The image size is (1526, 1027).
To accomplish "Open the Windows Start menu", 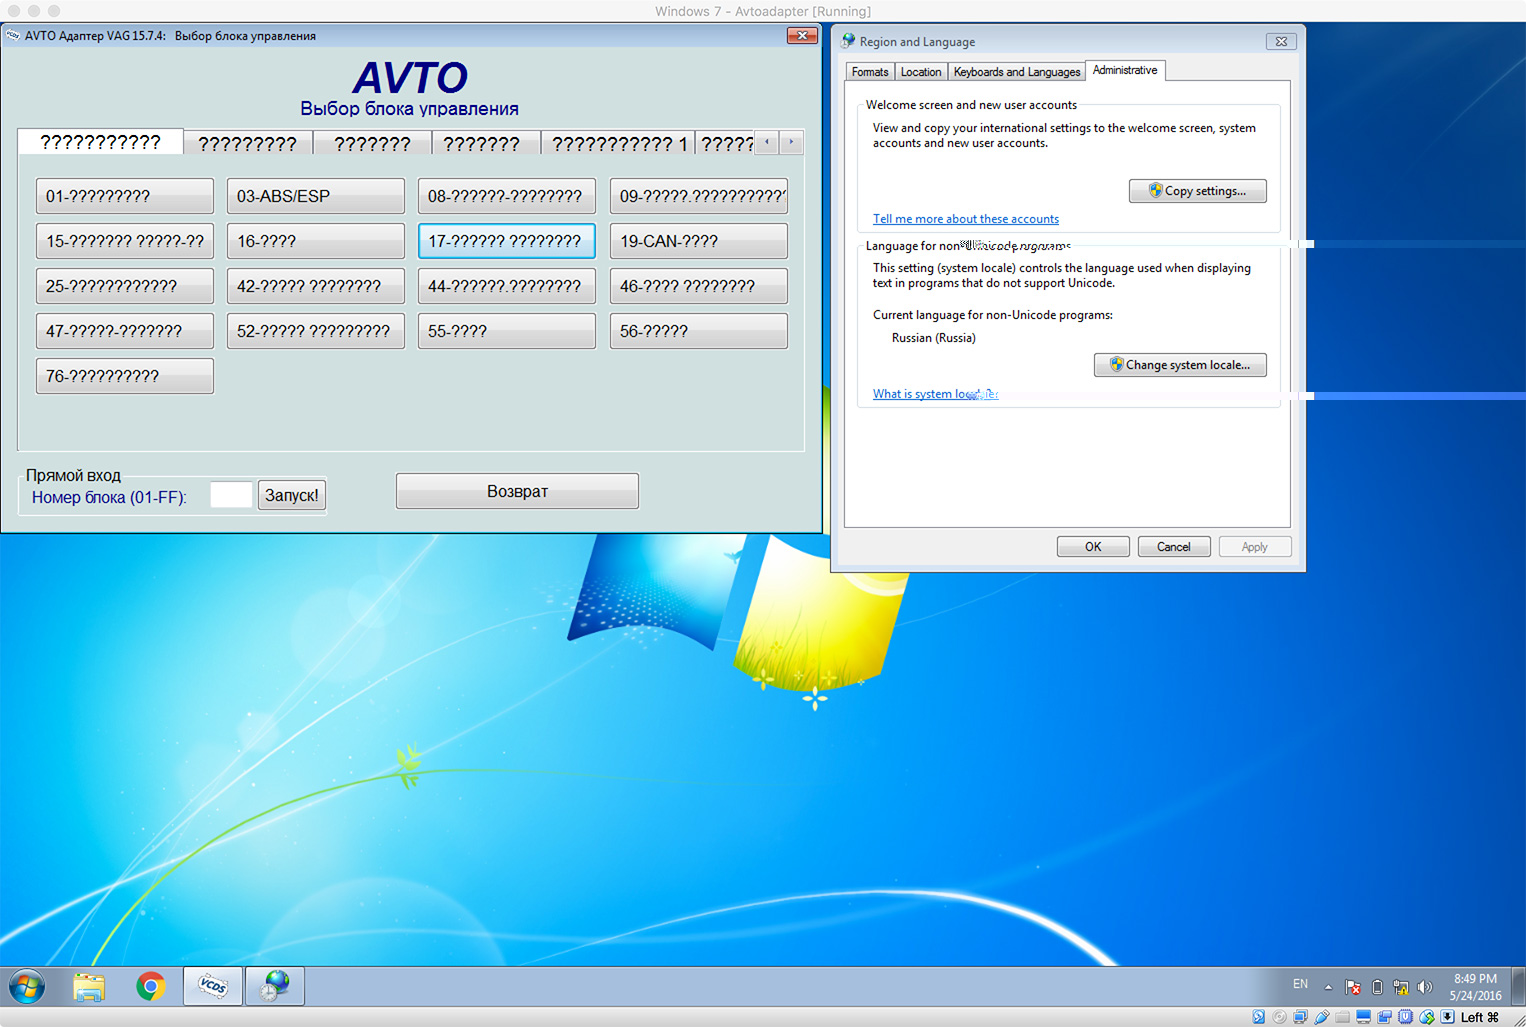I will point(27,986).
